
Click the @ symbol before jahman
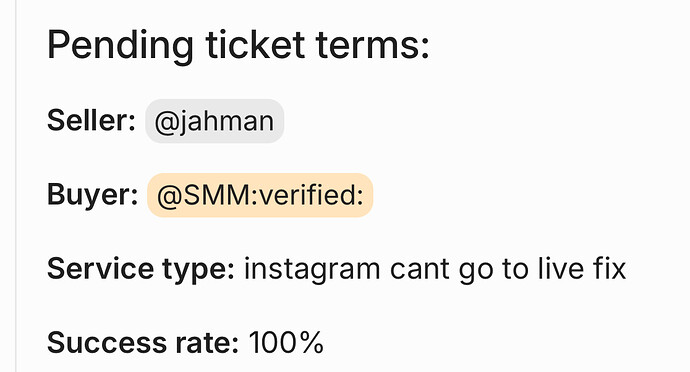point(165,122)
